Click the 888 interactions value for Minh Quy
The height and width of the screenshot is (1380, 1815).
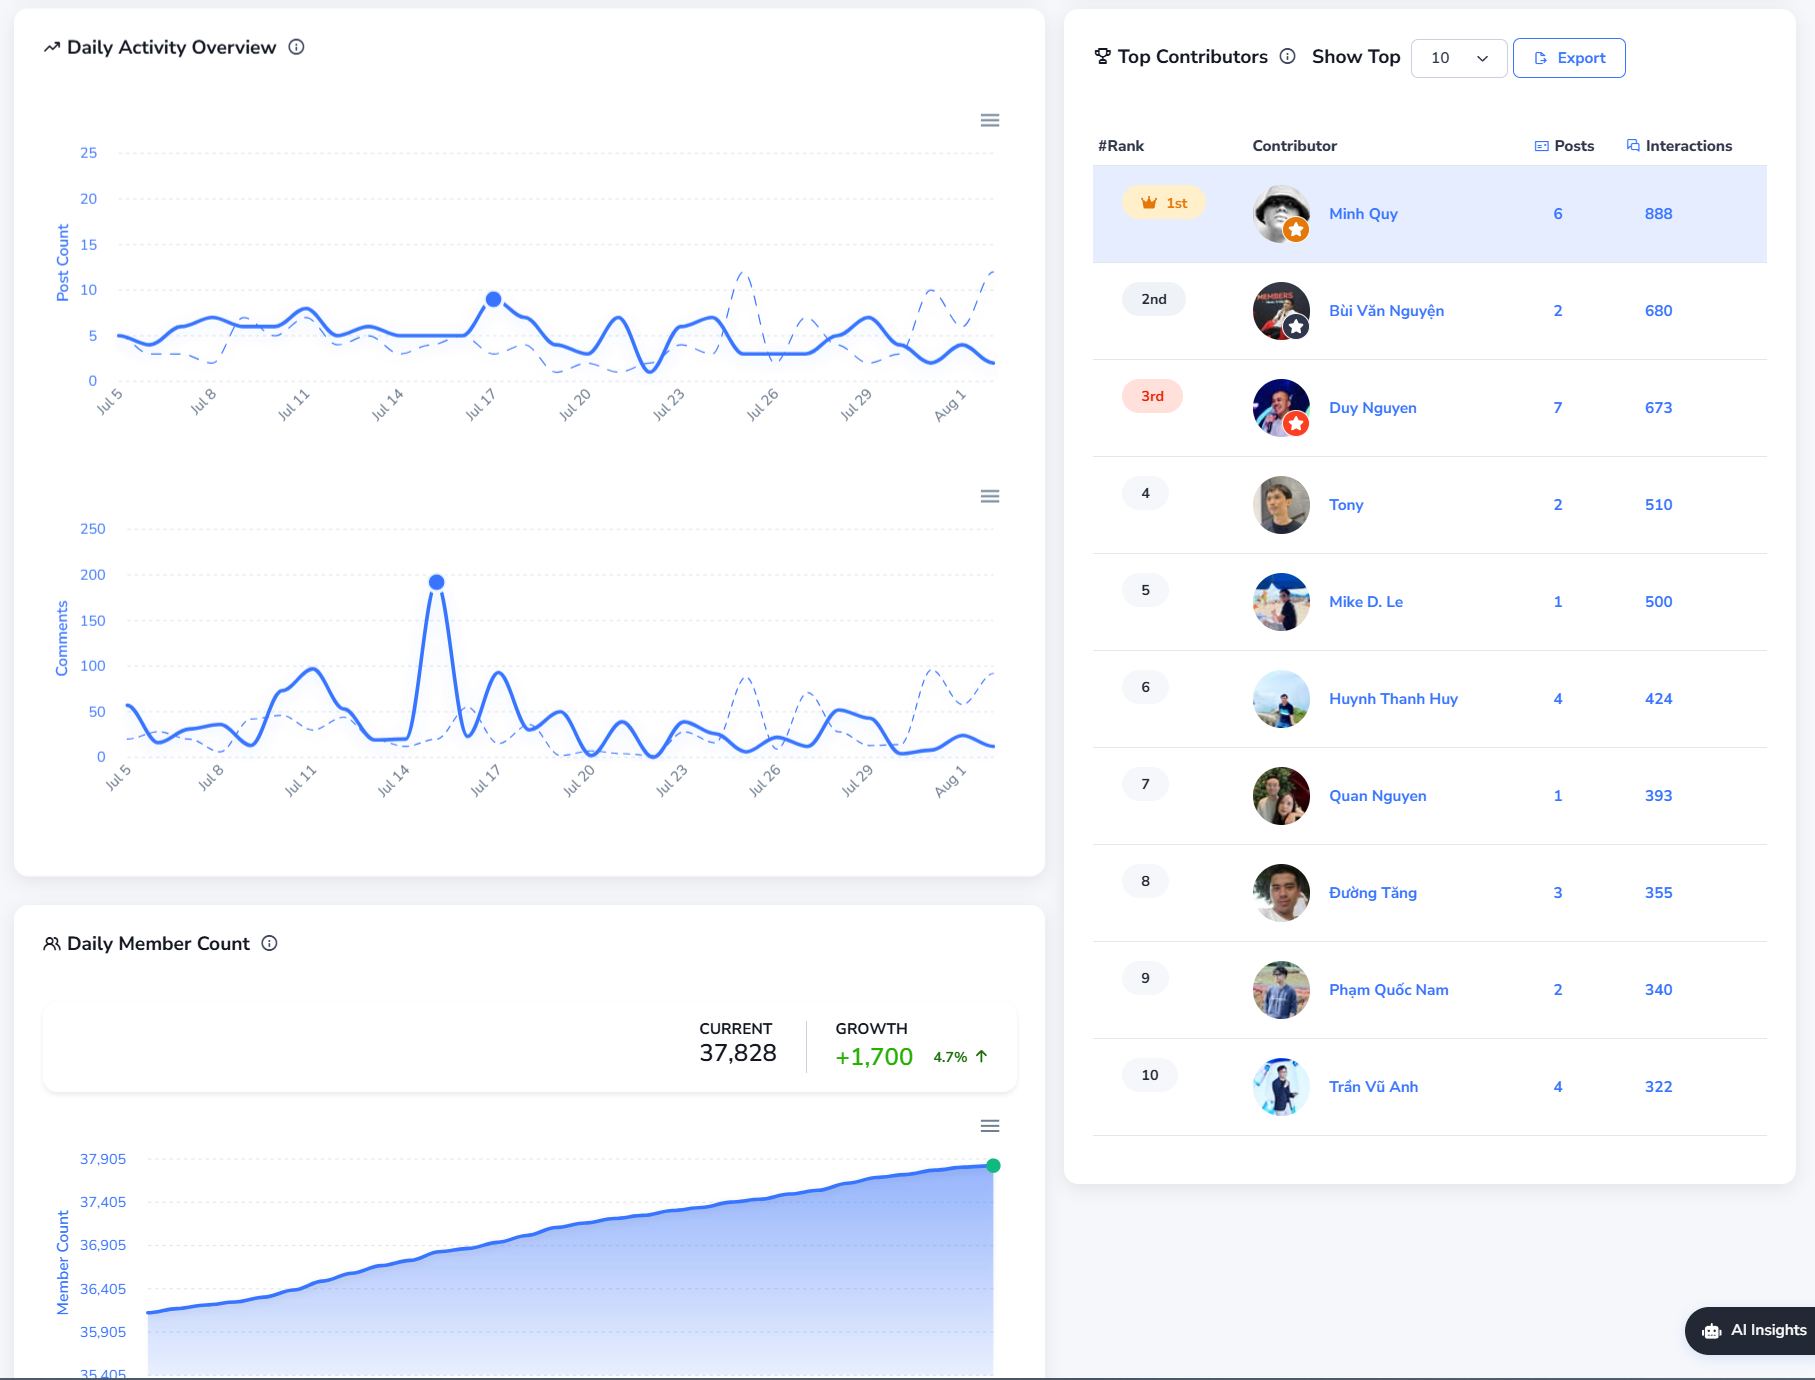coord(1658,213)
